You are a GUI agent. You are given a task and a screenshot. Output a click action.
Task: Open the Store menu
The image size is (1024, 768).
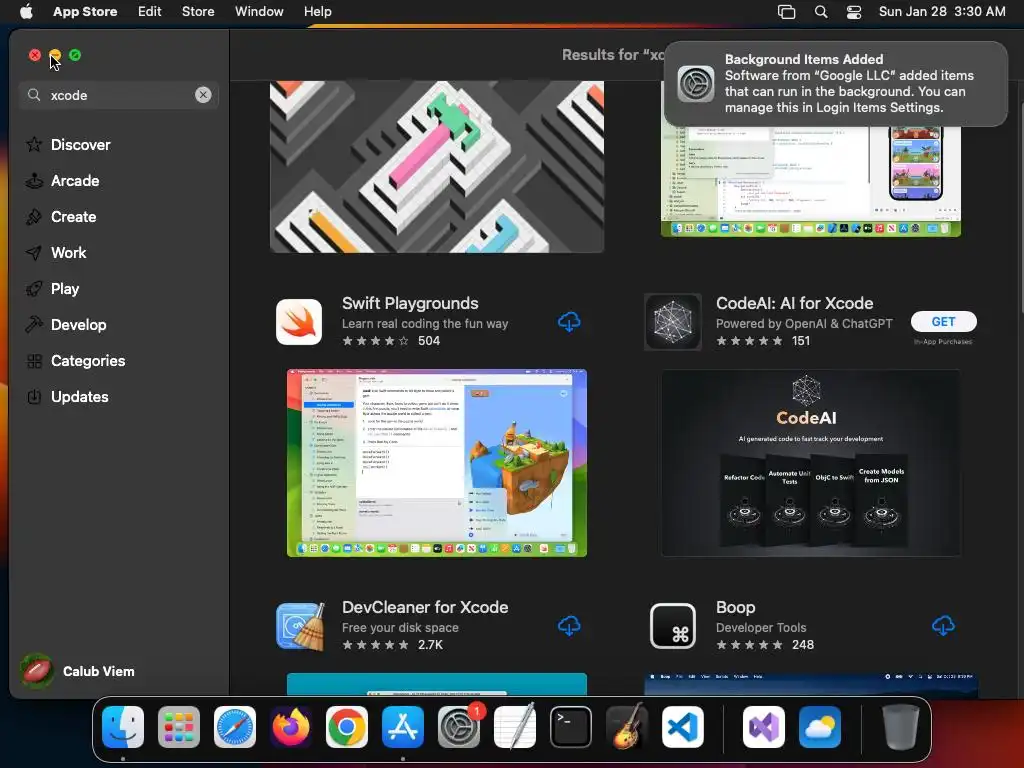(x=198, y=11)
